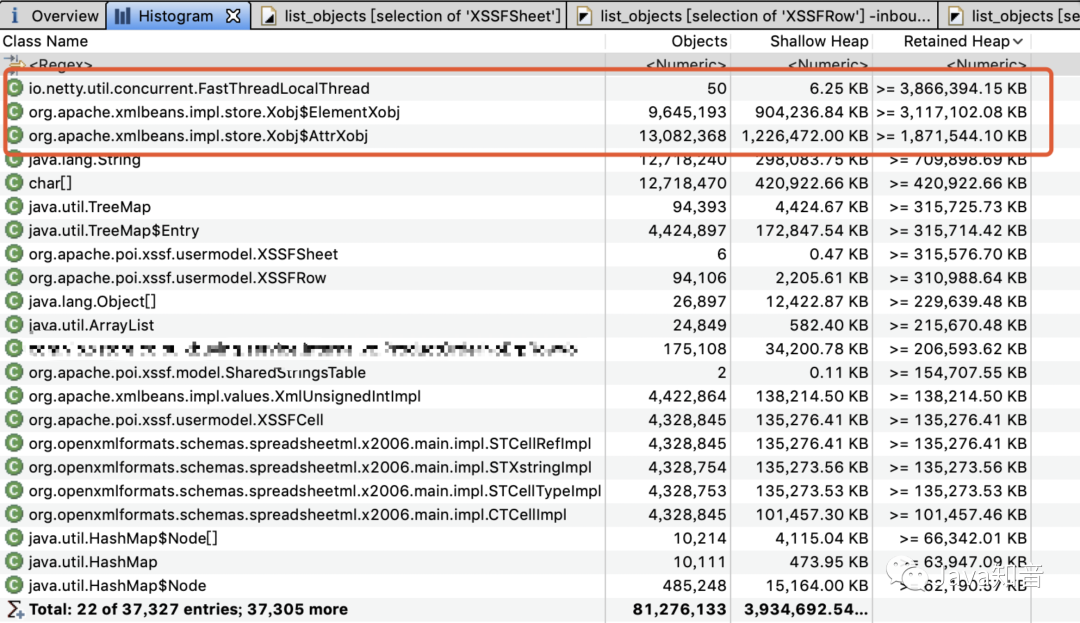Select org.apache.poi.xssf.usermodel.XSSFSheet class name
The width and height of the screenshot is (1080, 623).
tap(183, 254)
